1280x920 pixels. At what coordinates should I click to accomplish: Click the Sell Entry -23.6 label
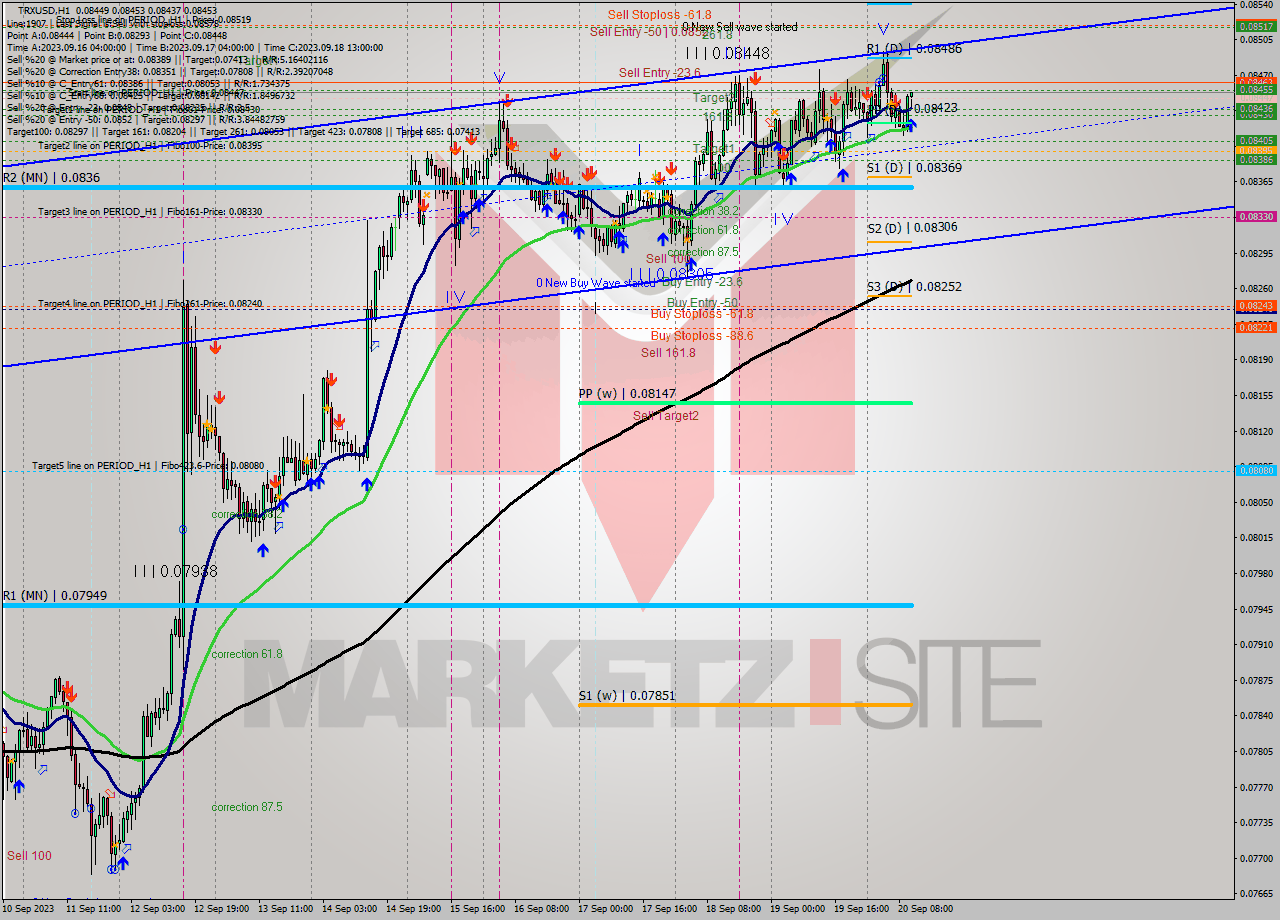coord(660,72)
